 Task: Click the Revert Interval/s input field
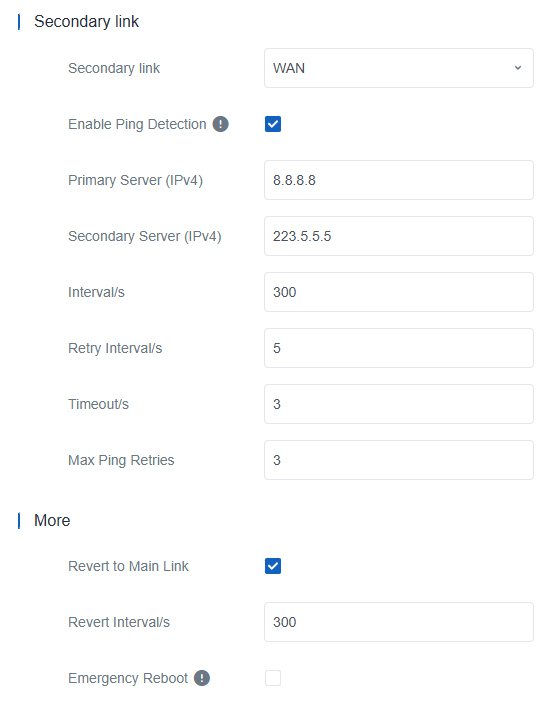tap(399, 622)
